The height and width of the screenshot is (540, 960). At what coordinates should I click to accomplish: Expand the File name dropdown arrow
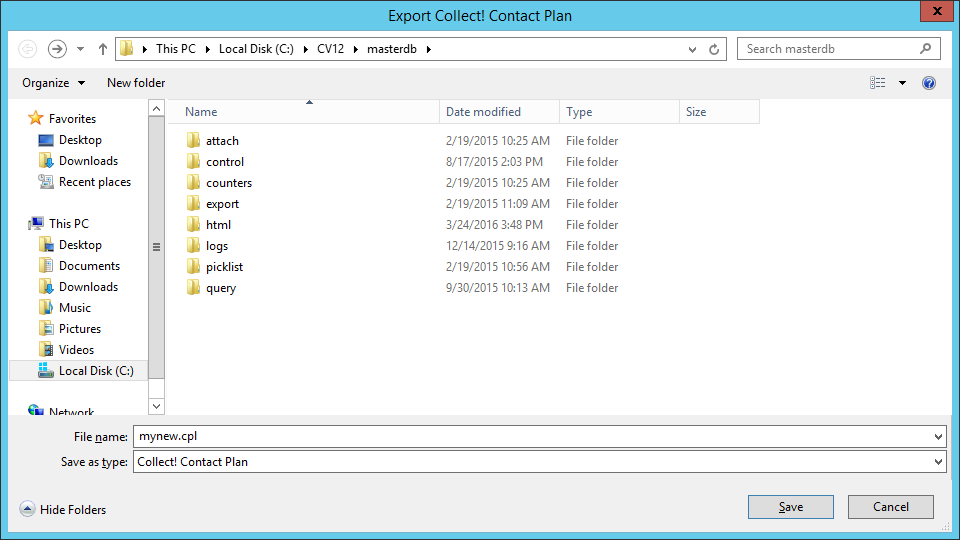coord(938,437)
